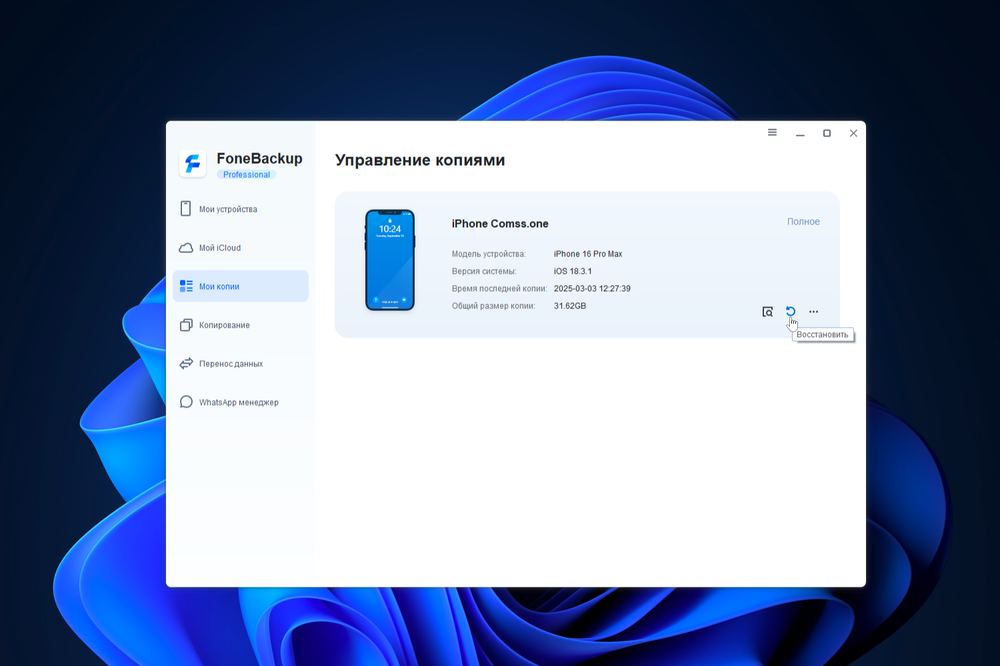Minimize the FoneBackup window
The image size is (1000, 666).
coord(800,133)
